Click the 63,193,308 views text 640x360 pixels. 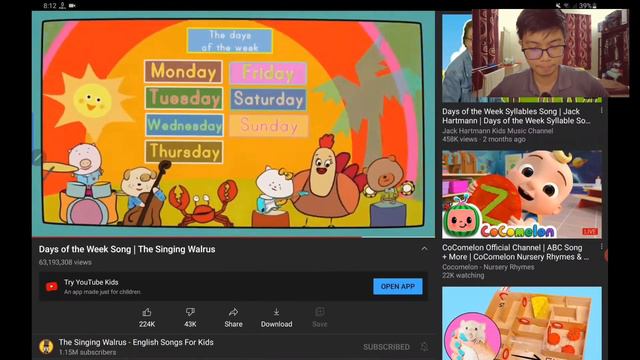(x=65, y=262)
